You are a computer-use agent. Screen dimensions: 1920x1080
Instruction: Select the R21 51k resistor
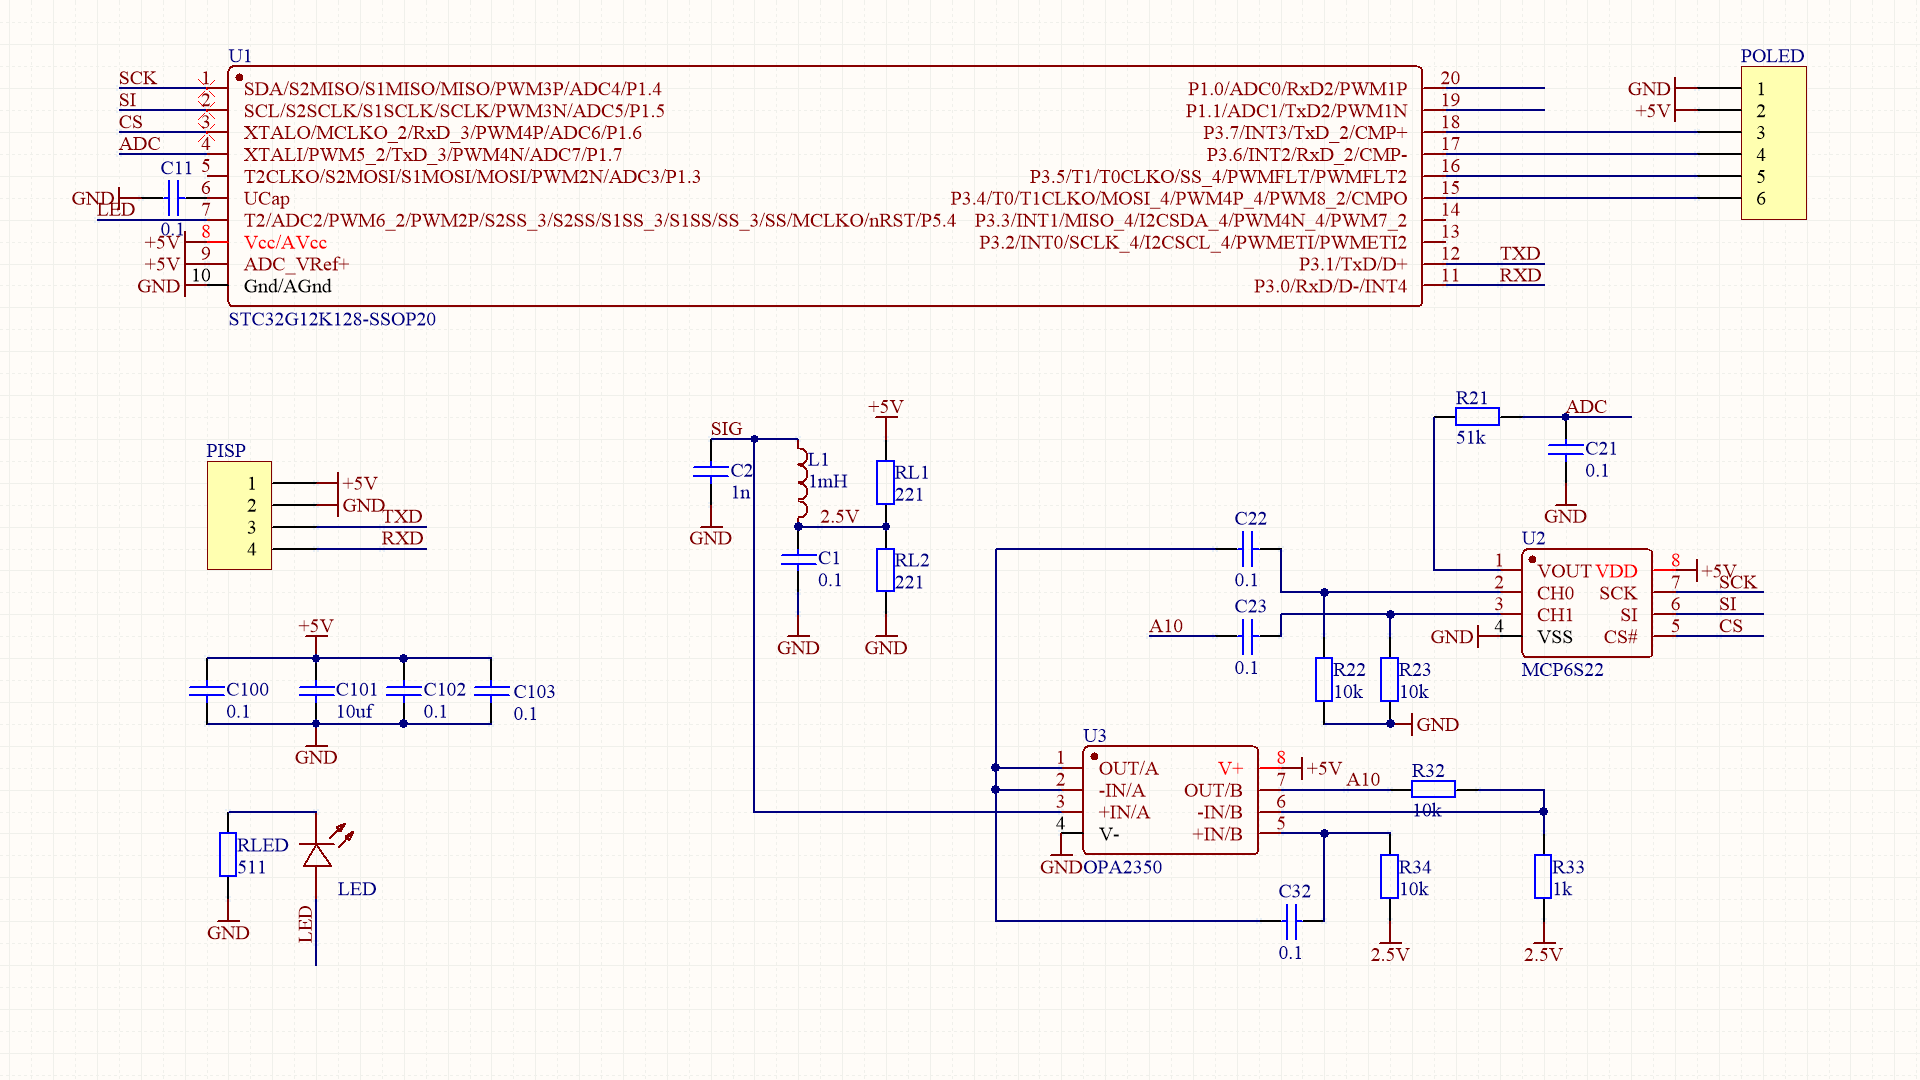(1477, 417)
